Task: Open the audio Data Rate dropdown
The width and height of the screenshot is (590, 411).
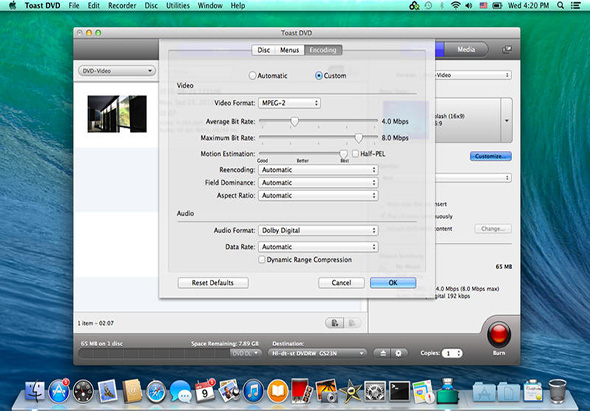Action: click(x=318, y=247)
